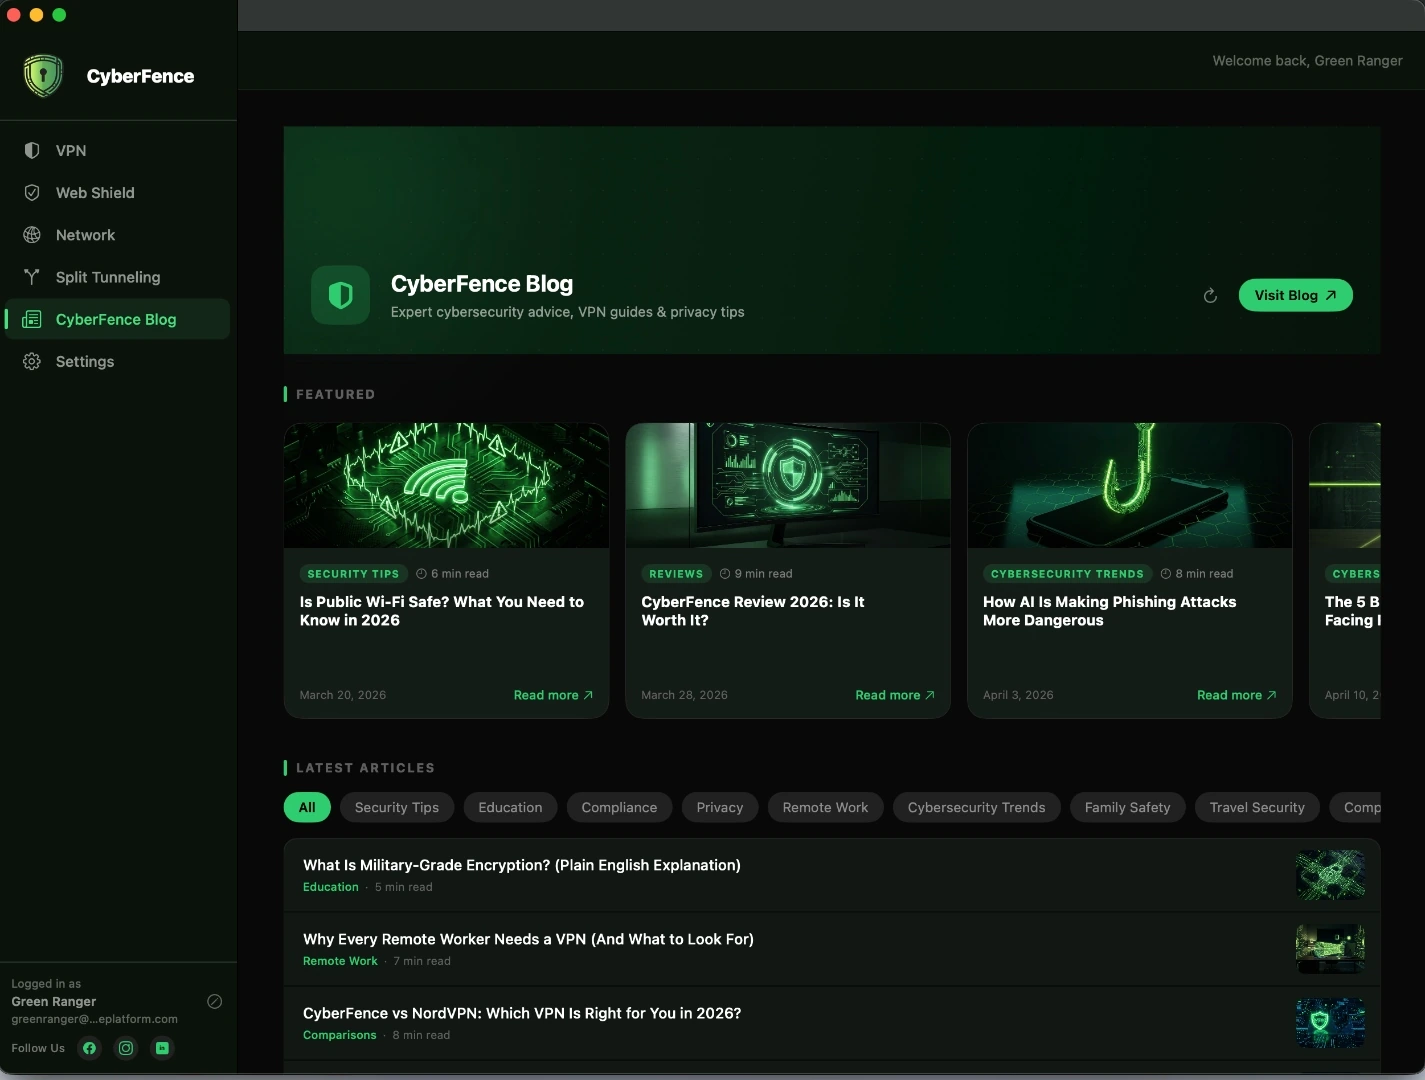Click the clock icon by 8 min read

[x=1166, y=574]
